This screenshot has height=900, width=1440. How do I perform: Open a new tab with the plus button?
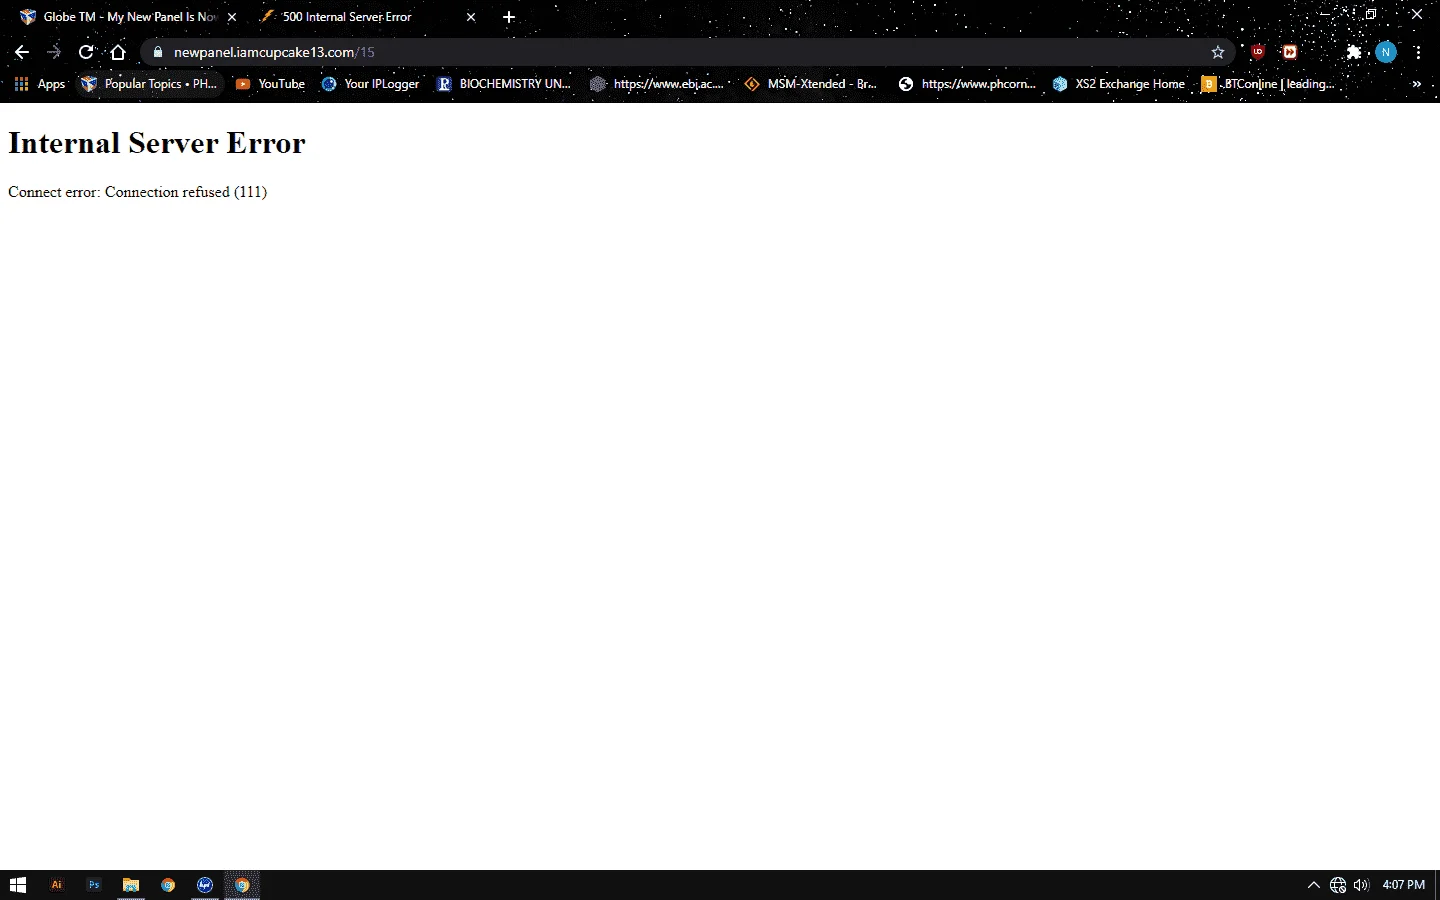click(x=509, y=17)
